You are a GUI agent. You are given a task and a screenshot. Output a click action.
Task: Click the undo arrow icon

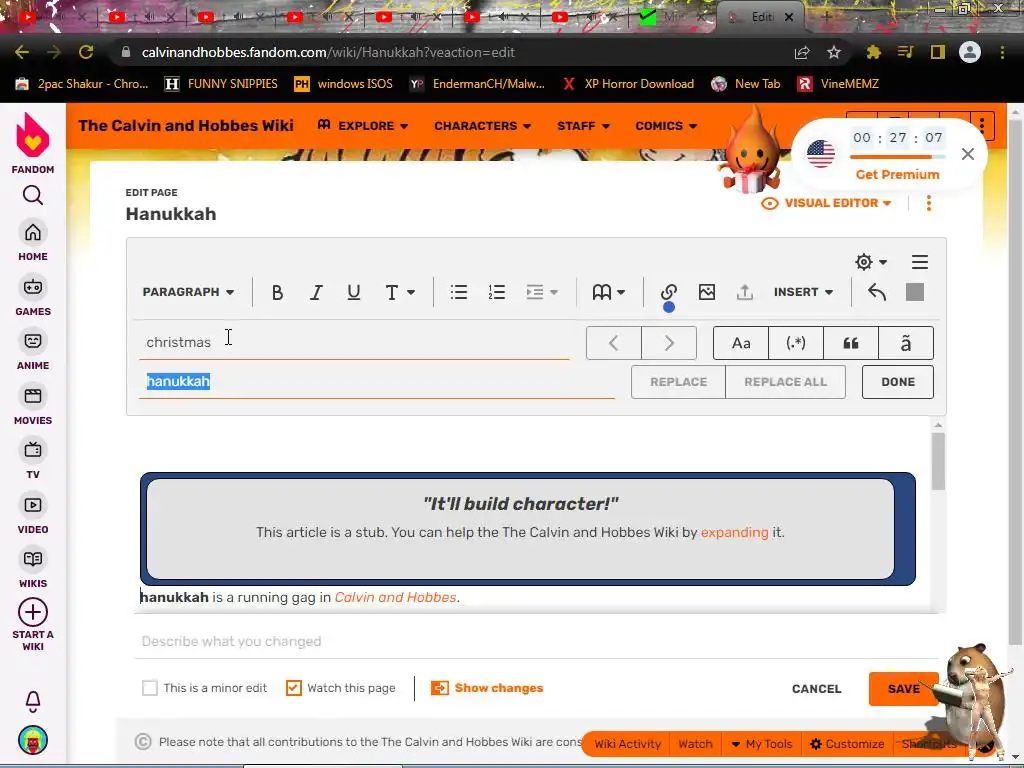[x=877, y=292]
